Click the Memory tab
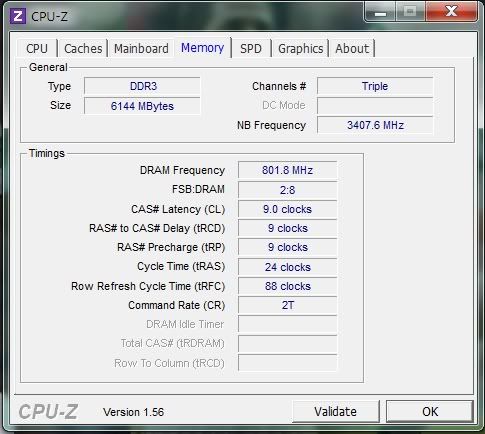The image size is (485, 434). 202,48
